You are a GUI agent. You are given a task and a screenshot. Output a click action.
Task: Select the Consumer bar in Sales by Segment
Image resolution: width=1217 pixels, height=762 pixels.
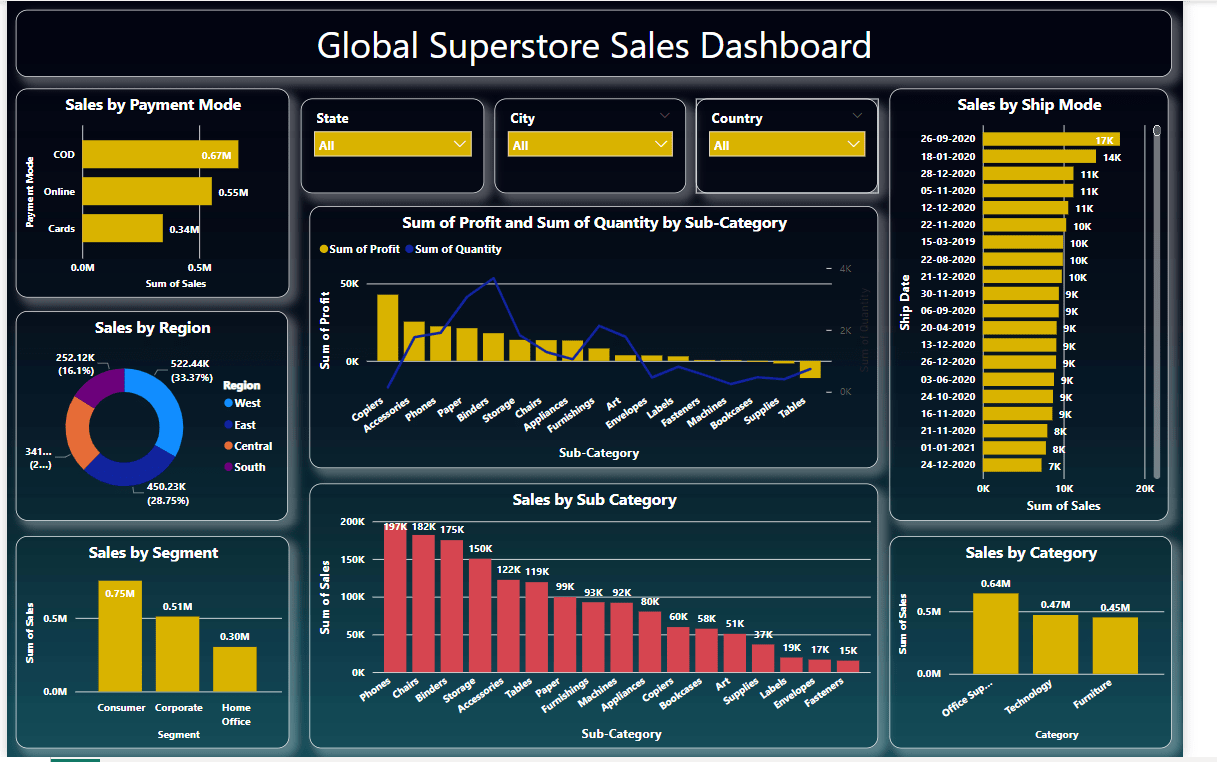(120, 640)
